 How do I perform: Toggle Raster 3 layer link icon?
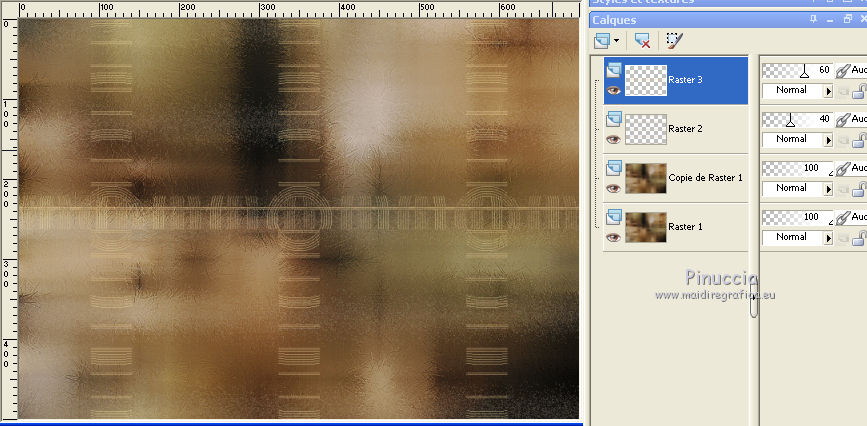843,71
